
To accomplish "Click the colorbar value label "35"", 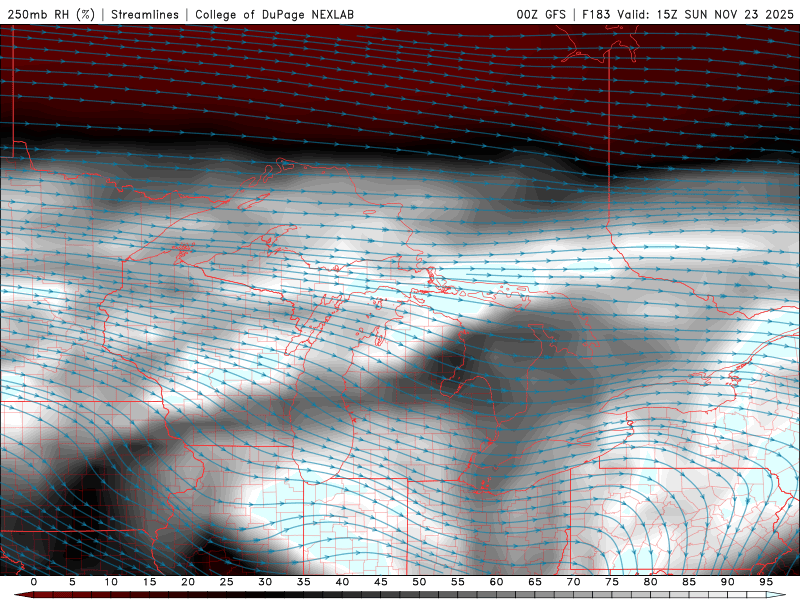I will coord(304,582).
